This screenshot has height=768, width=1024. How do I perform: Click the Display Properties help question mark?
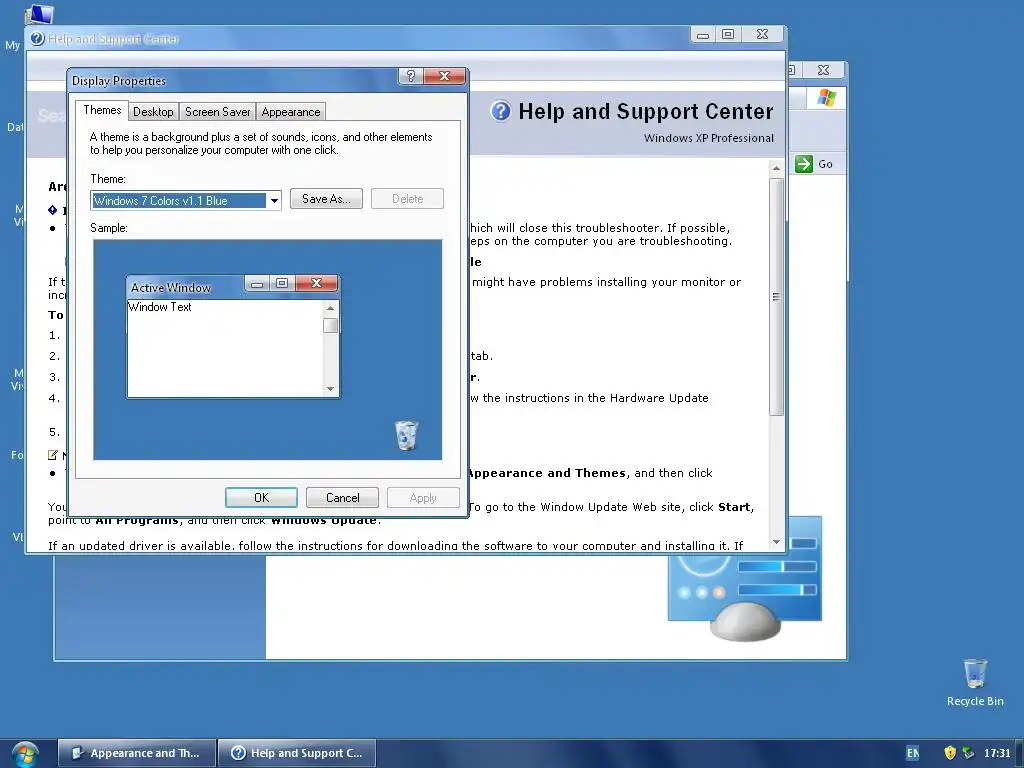pos(410,76)
